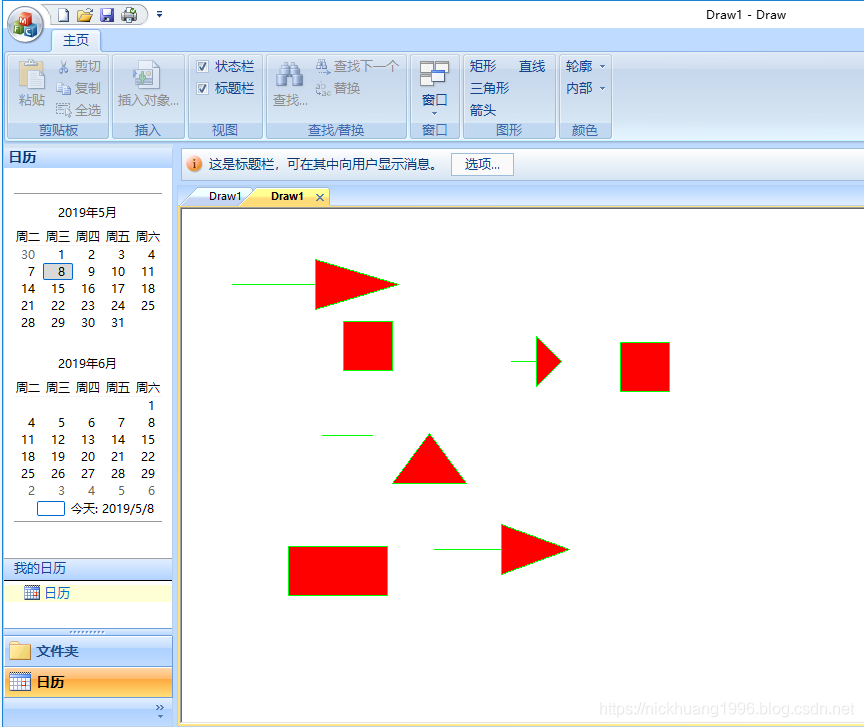The height and width of the screenshot is (727, 864).
Task: Select June 1 in the calendar
Action: 151,406
